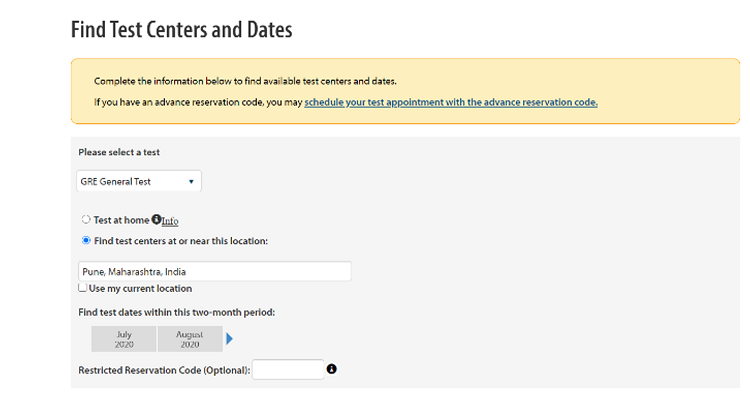Click the Test at home label text
The width and height of the screenshot is (750, 414).
pyautogui.click(x=121, y=220)
